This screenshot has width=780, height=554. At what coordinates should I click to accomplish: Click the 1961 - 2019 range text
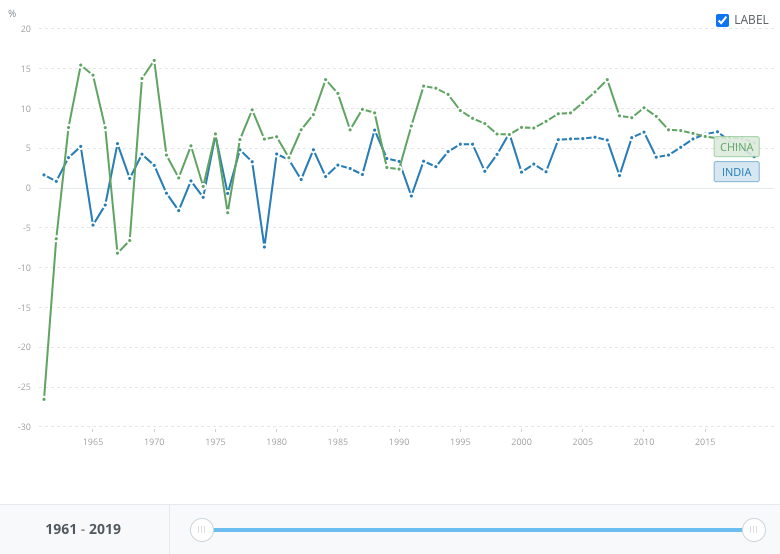point(83,529)
